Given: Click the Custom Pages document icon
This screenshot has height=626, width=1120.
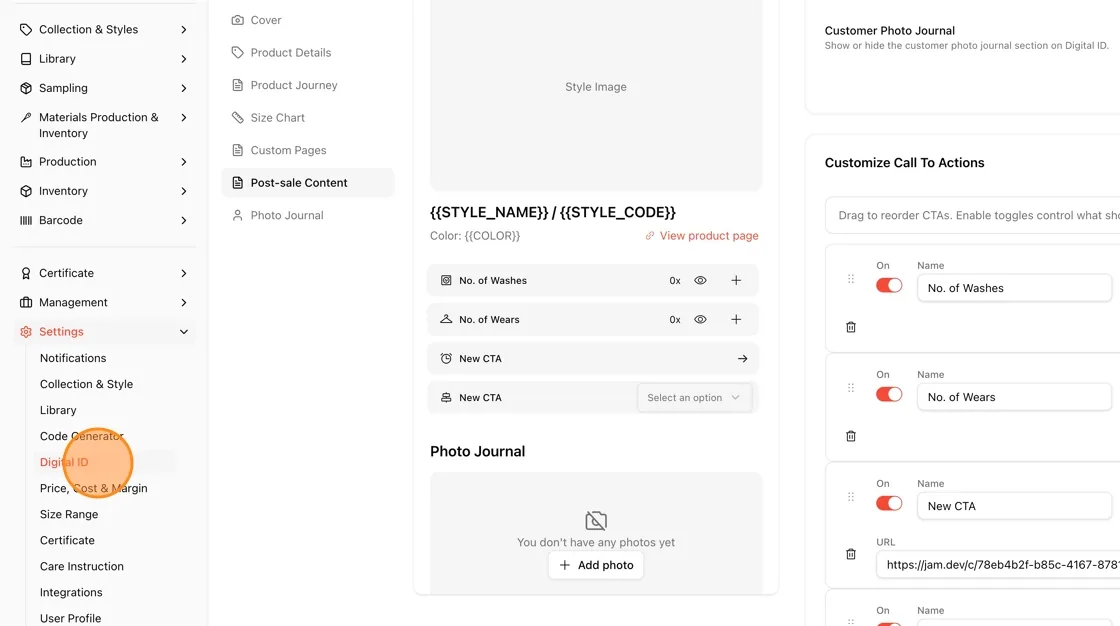Looking at the screenshot, I should [237, 150].
